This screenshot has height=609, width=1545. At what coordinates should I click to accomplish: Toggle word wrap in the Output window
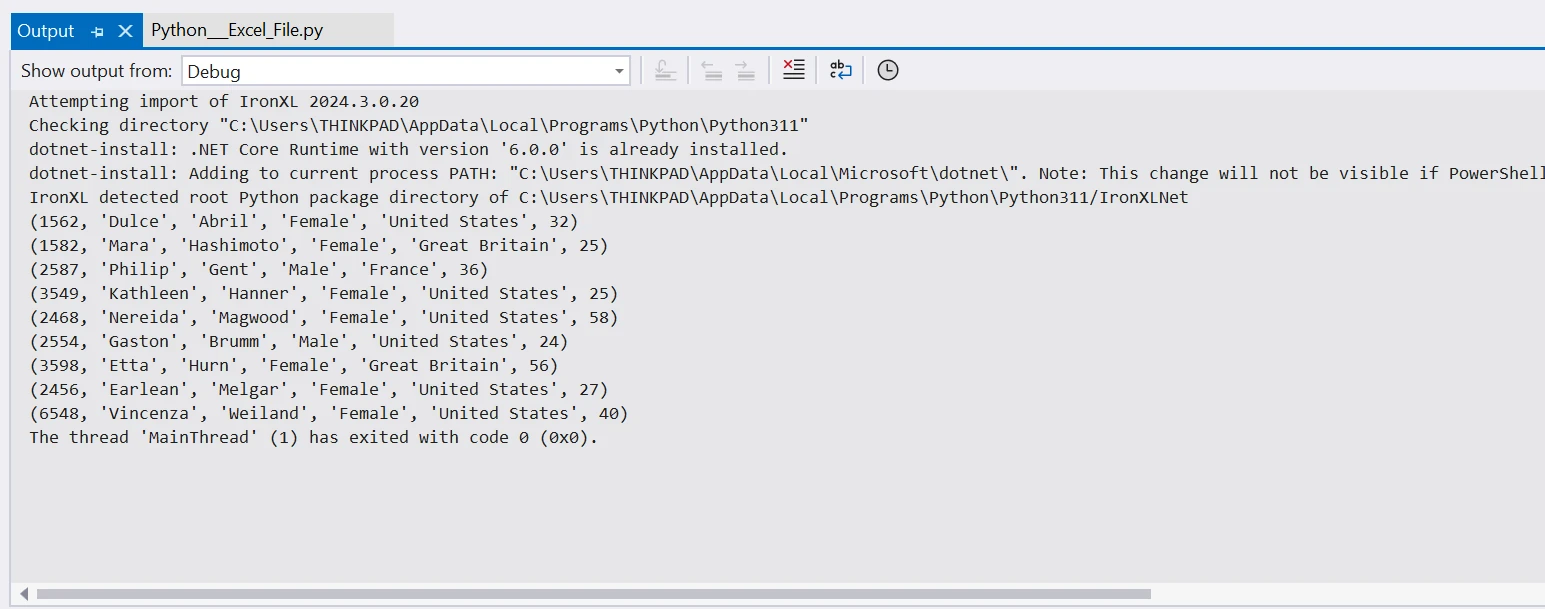pyautogui.click(x=840, y=70)
